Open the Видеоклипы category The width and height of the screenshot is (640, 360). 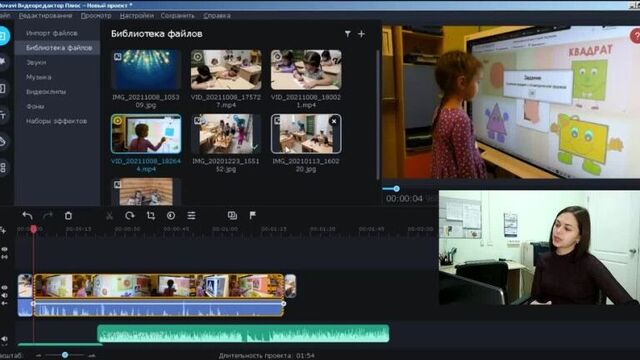pyautogui.click(x=46, y=92)
